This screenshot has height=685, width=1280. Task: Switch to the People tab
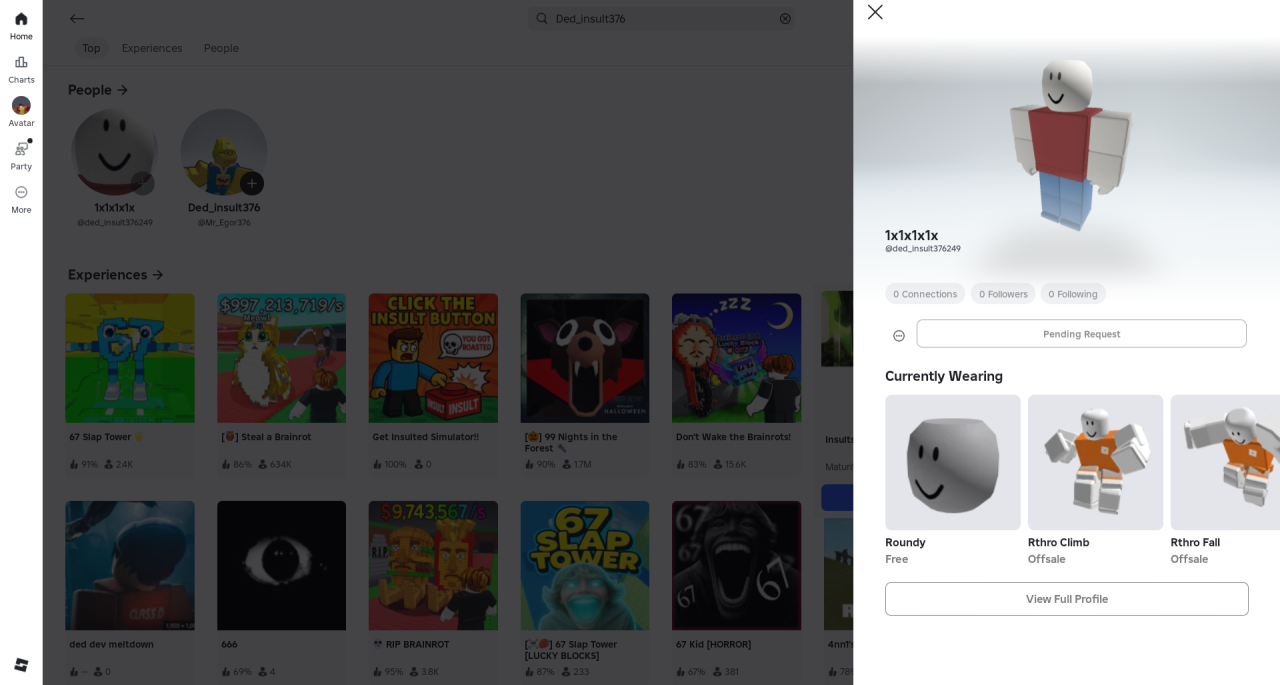tap(221, 48)
